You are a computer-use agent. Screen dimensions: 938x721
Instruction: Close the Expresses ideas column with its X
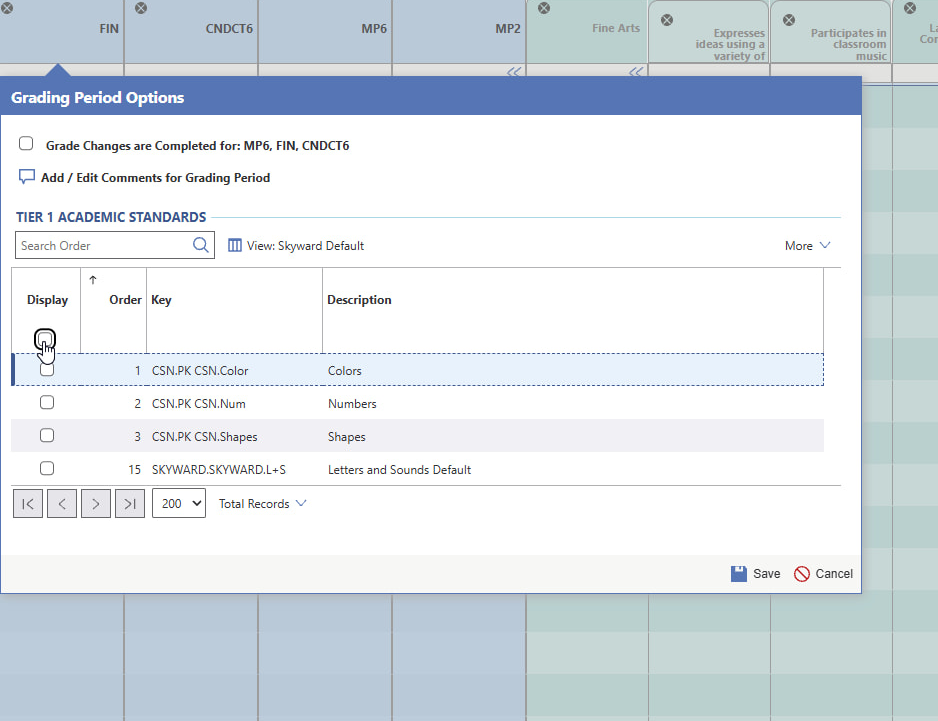(x=666, y=20)
